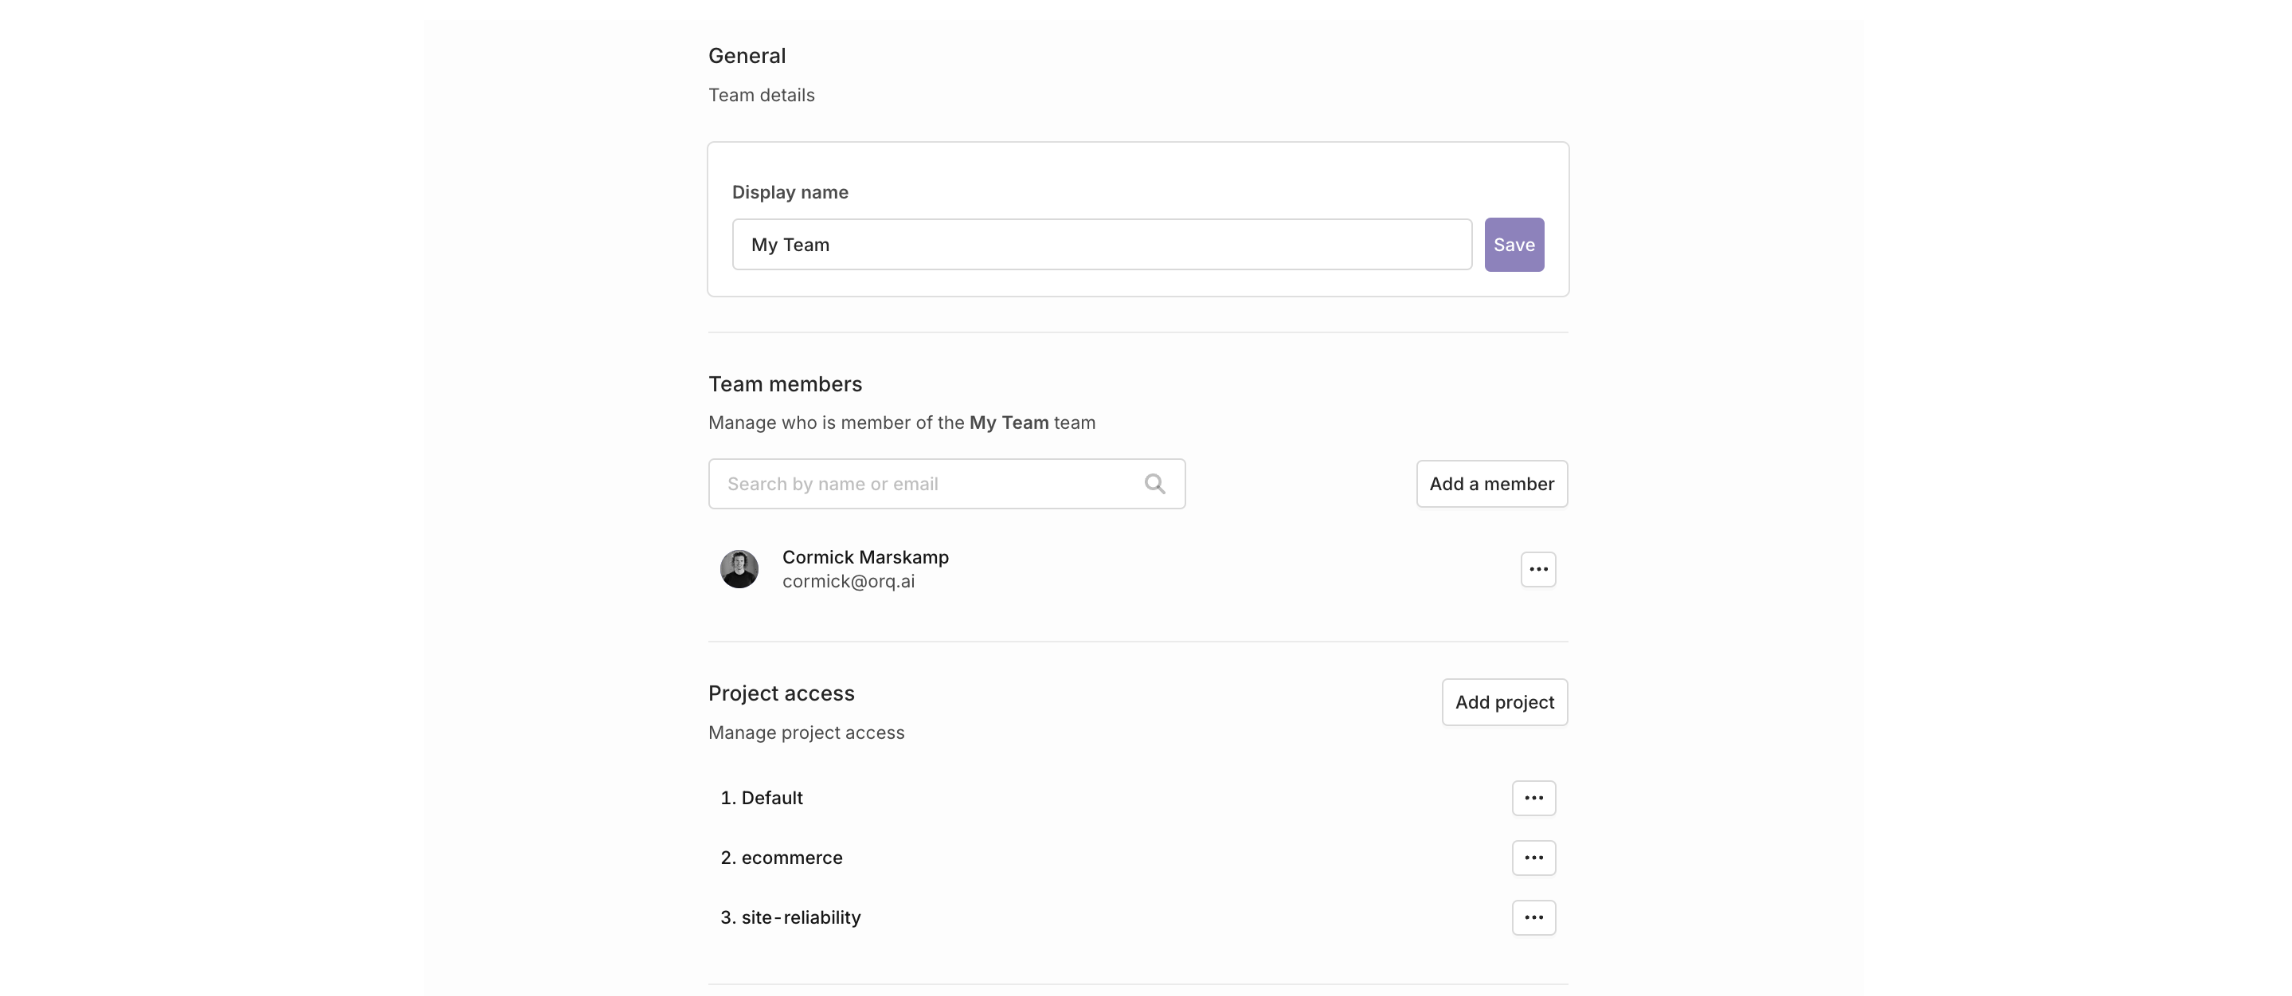2292x996 pixels.
Task: Click the Search by name or email field
Action: click(930, 484)
